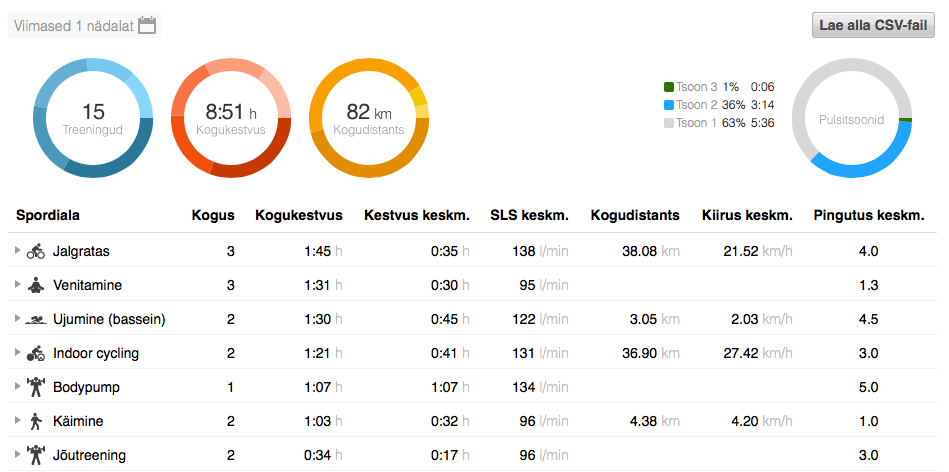
Task: Open the calendar icon beside Viimased 1 nädalat
Action: click(147, 26)
